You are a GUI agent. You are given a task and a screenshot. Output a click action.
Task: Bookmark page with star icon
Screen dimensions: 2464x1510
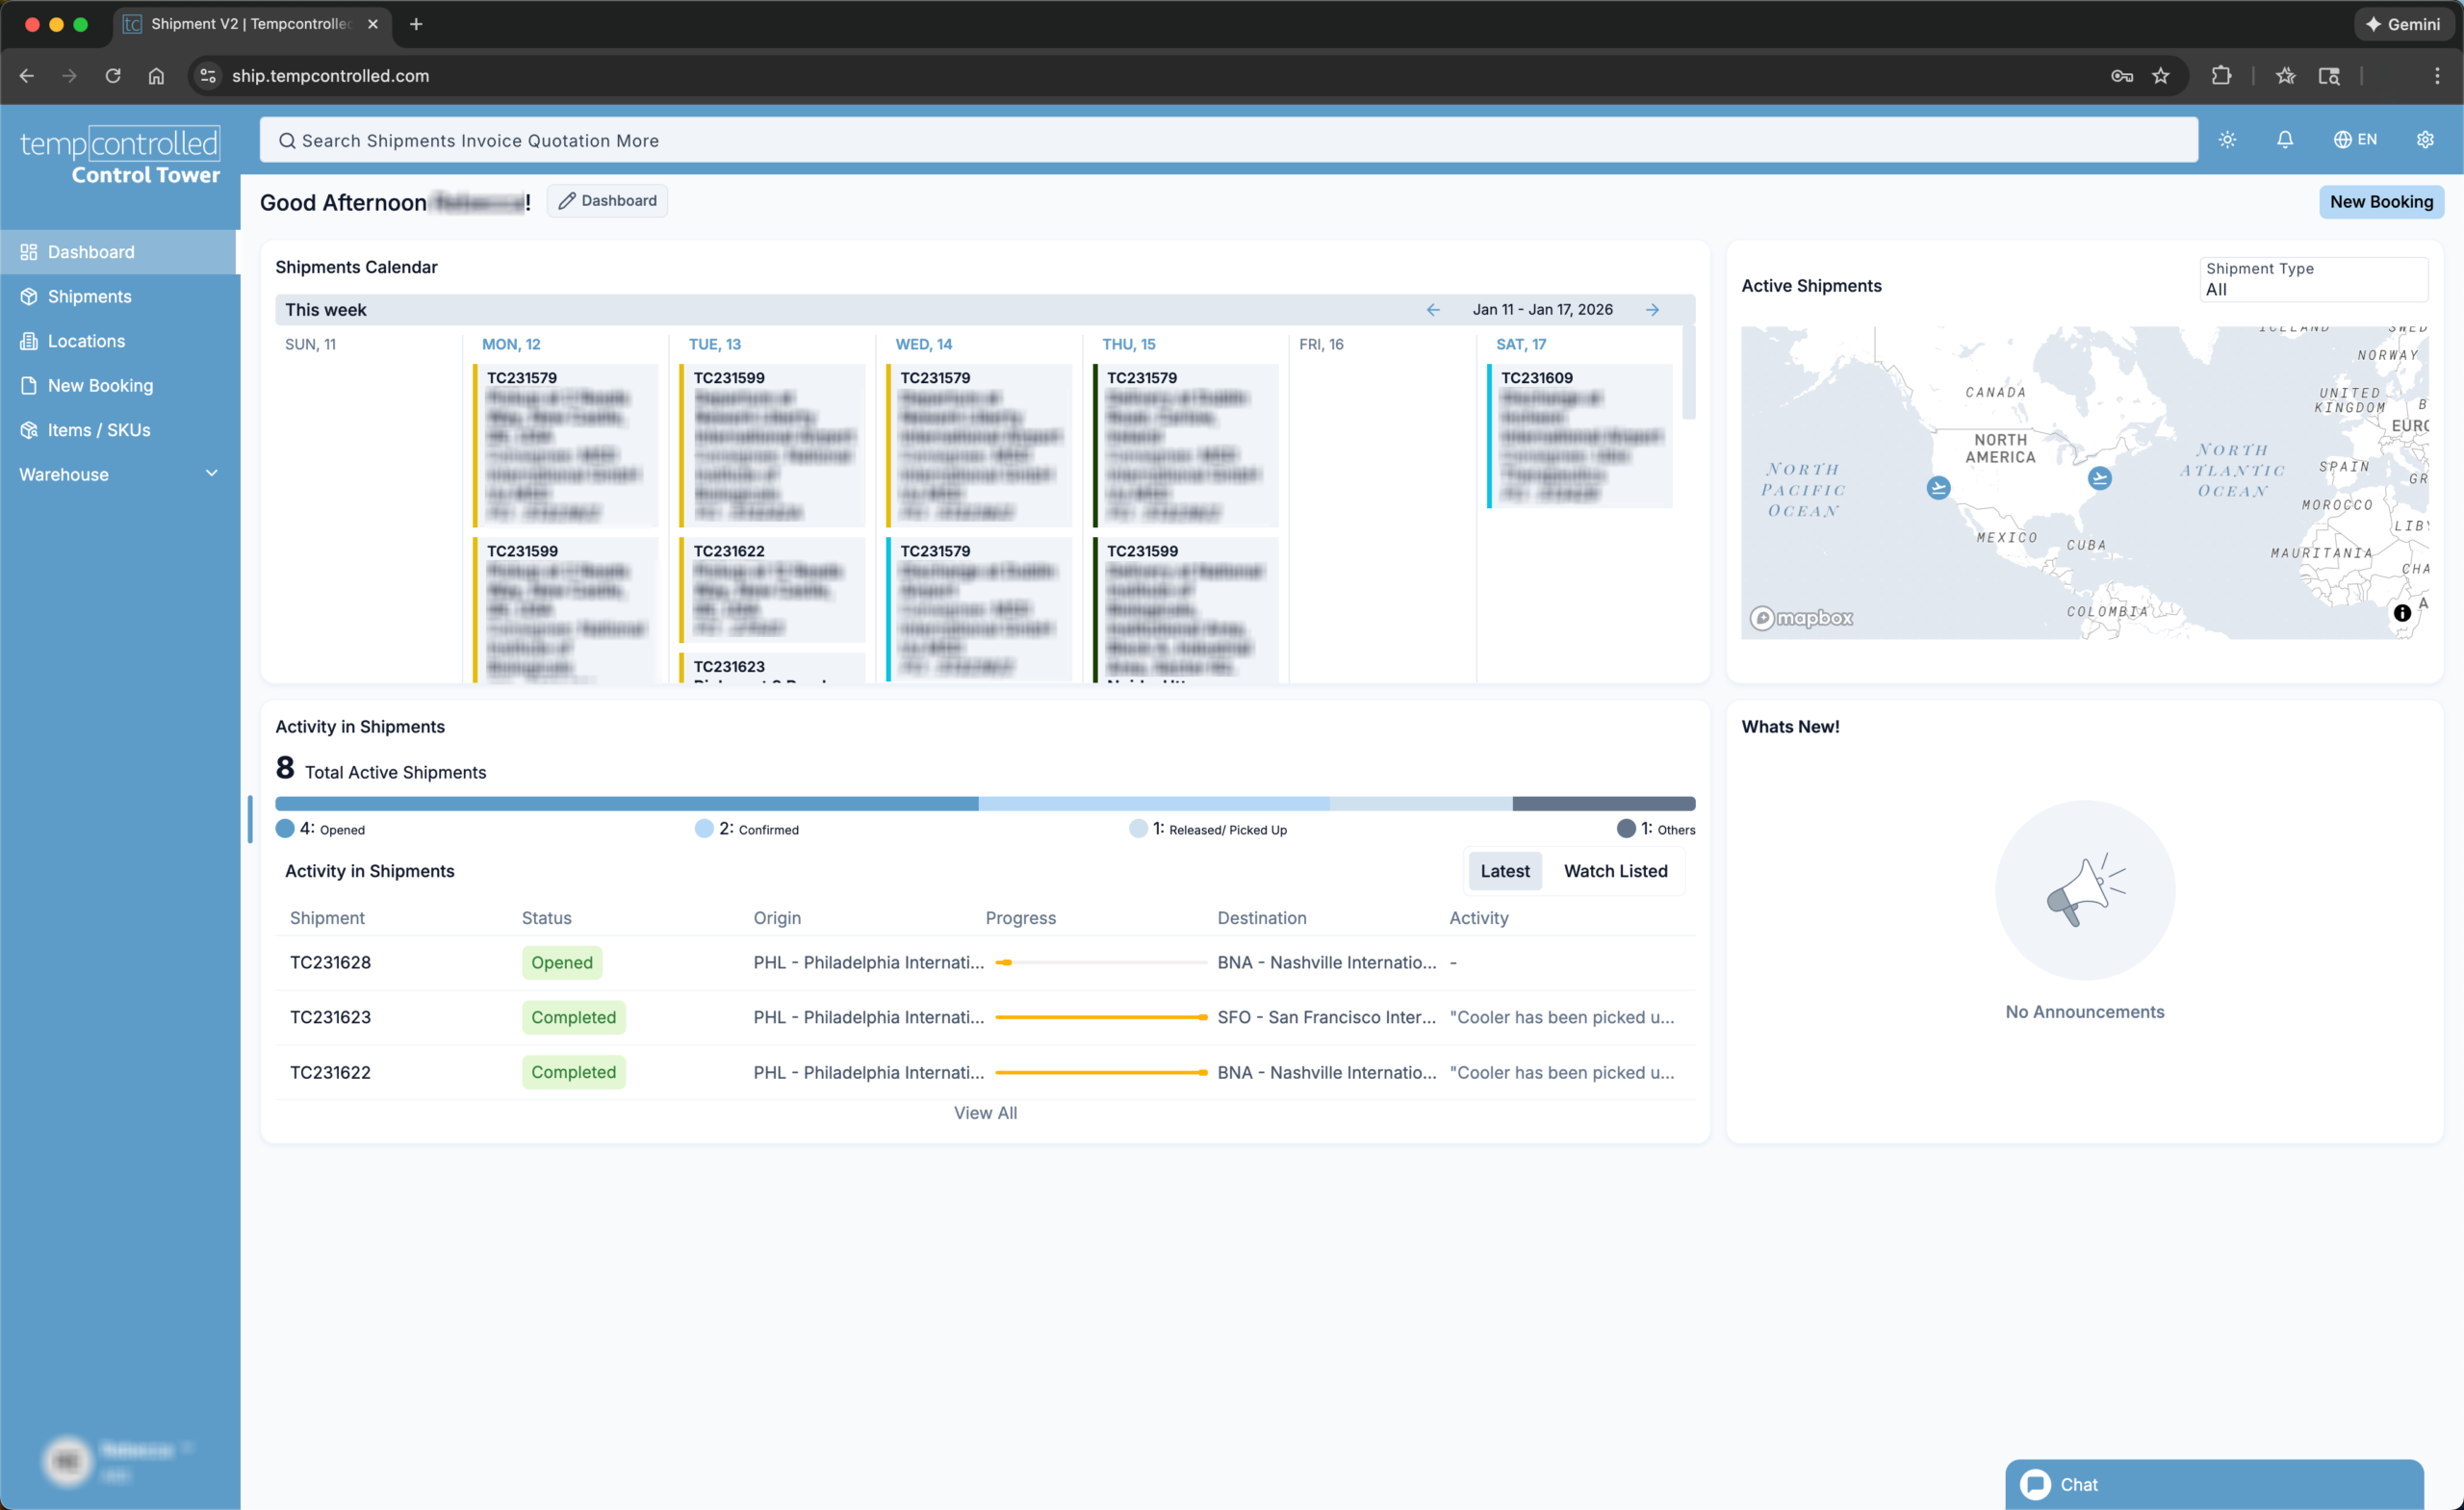[2160, 76]
